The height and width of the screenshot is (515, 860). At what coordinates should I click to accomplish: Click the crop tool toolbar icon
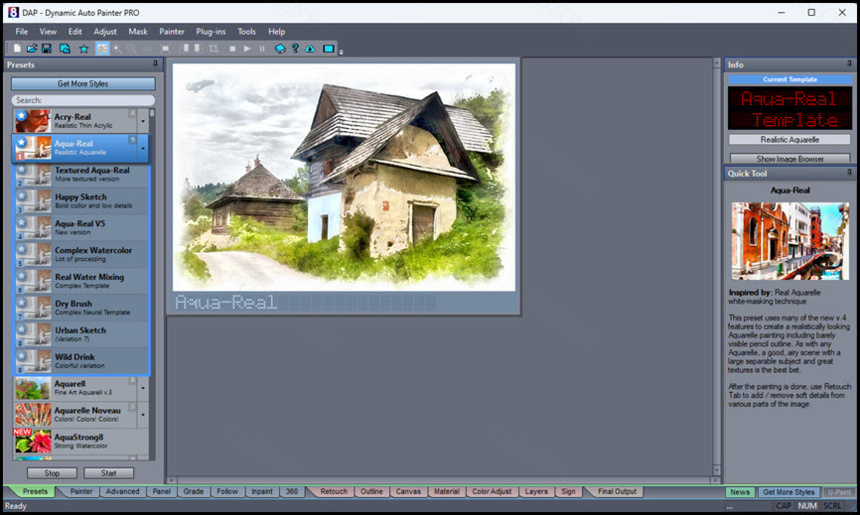point(213,49)
